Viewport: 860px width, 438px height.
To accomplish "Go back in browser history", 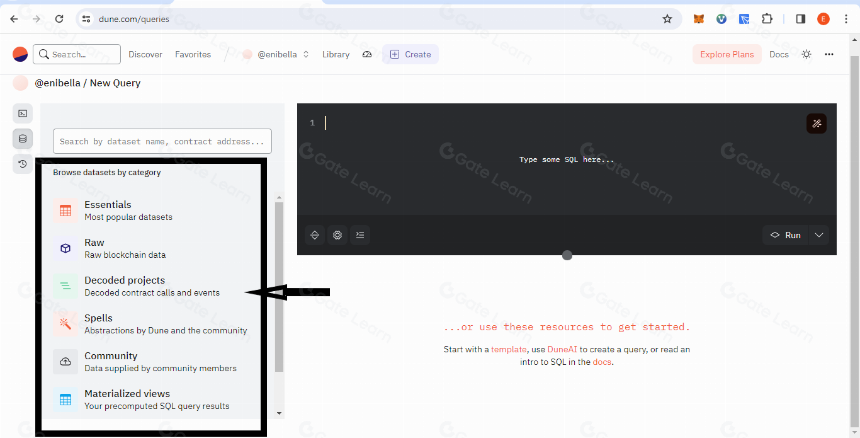I will (x=14, y=19).
